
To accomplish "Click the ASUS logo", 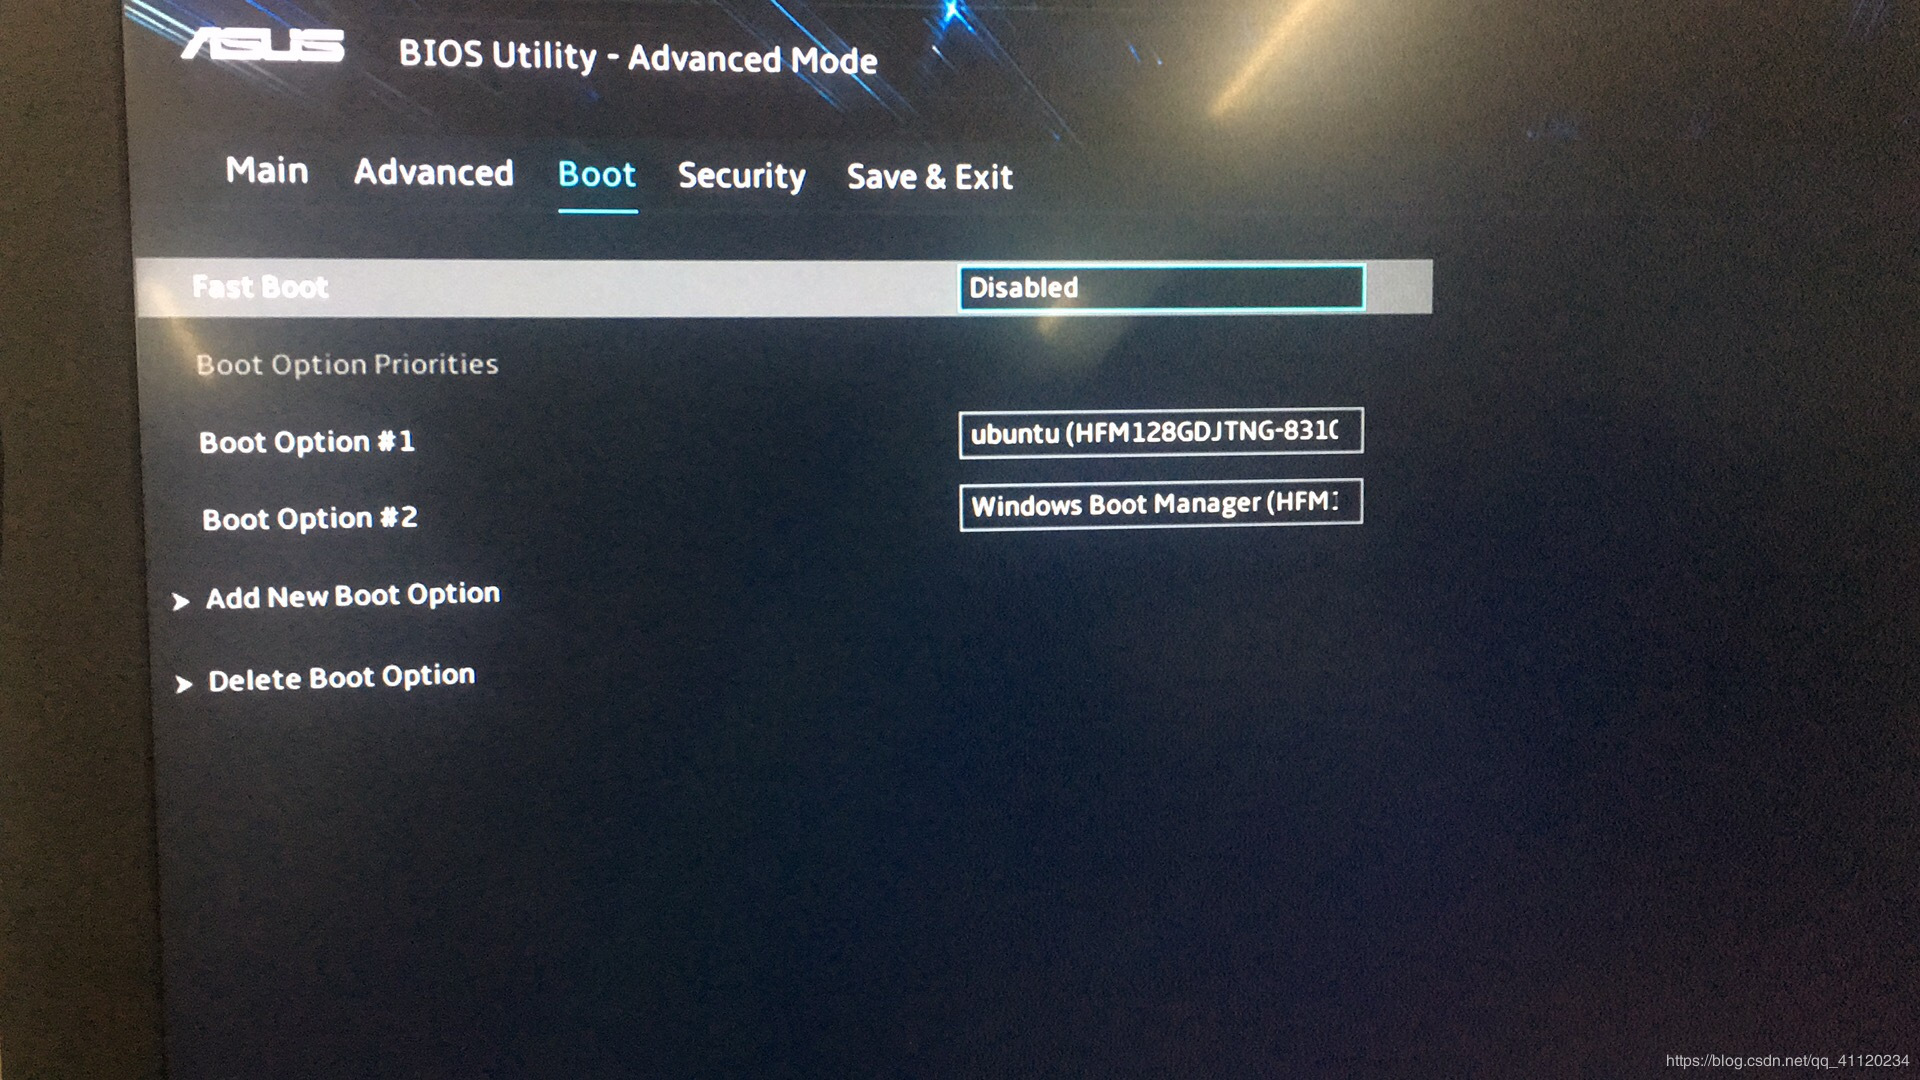I will [264, 45].
